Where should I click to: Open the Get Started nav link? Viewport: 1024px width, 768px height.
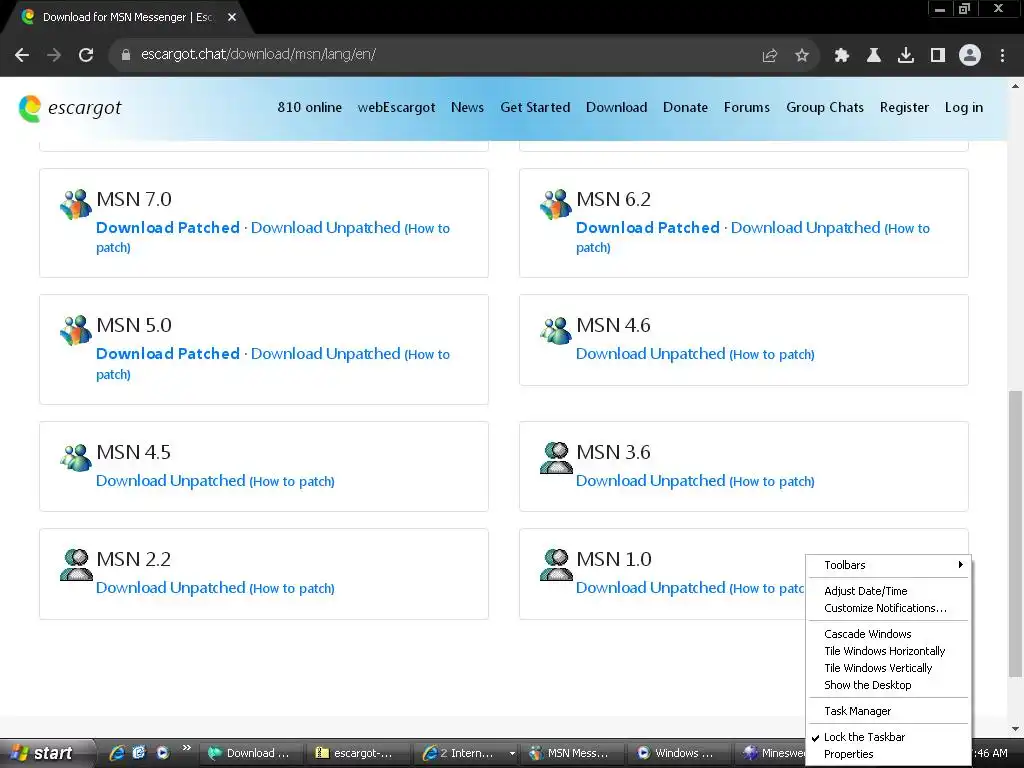tap(535, 108)
